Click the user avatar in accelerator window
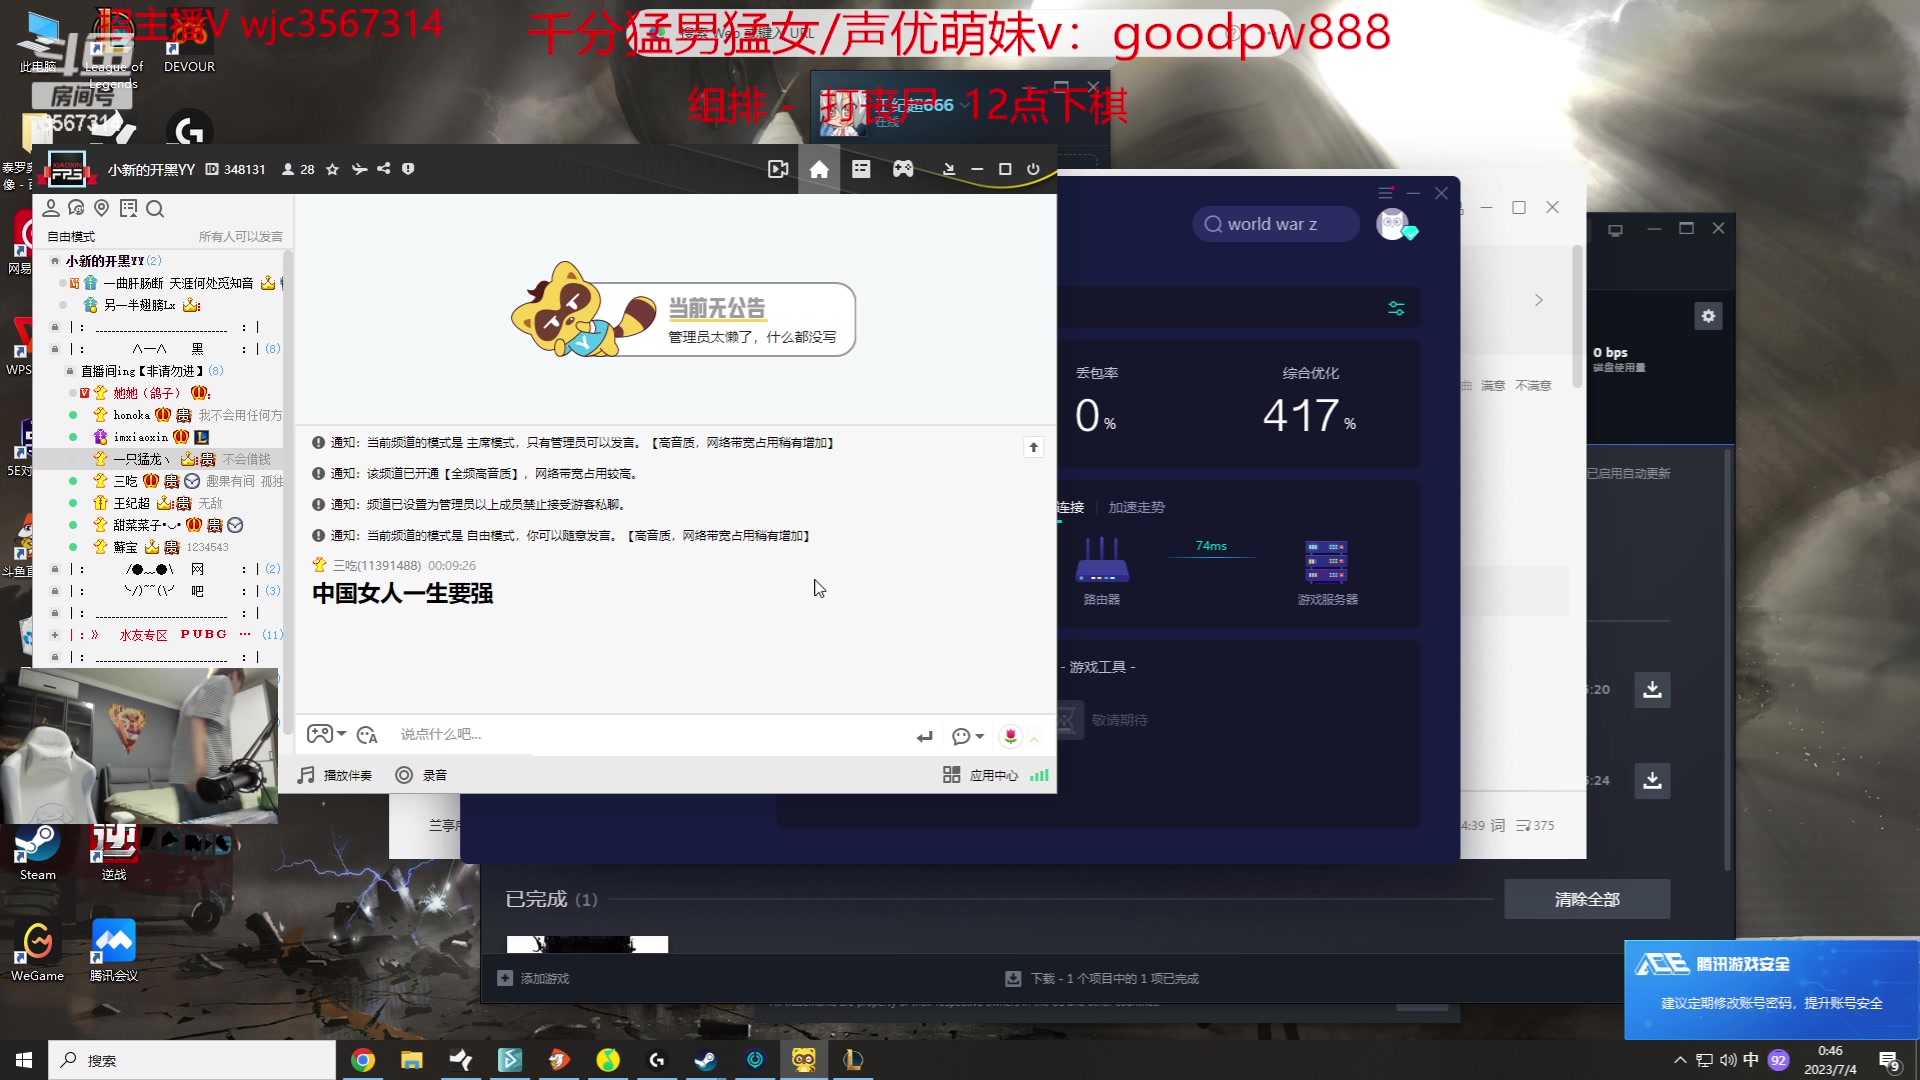Screen dimensions: 1920x1080 [x=1393, y=224]
